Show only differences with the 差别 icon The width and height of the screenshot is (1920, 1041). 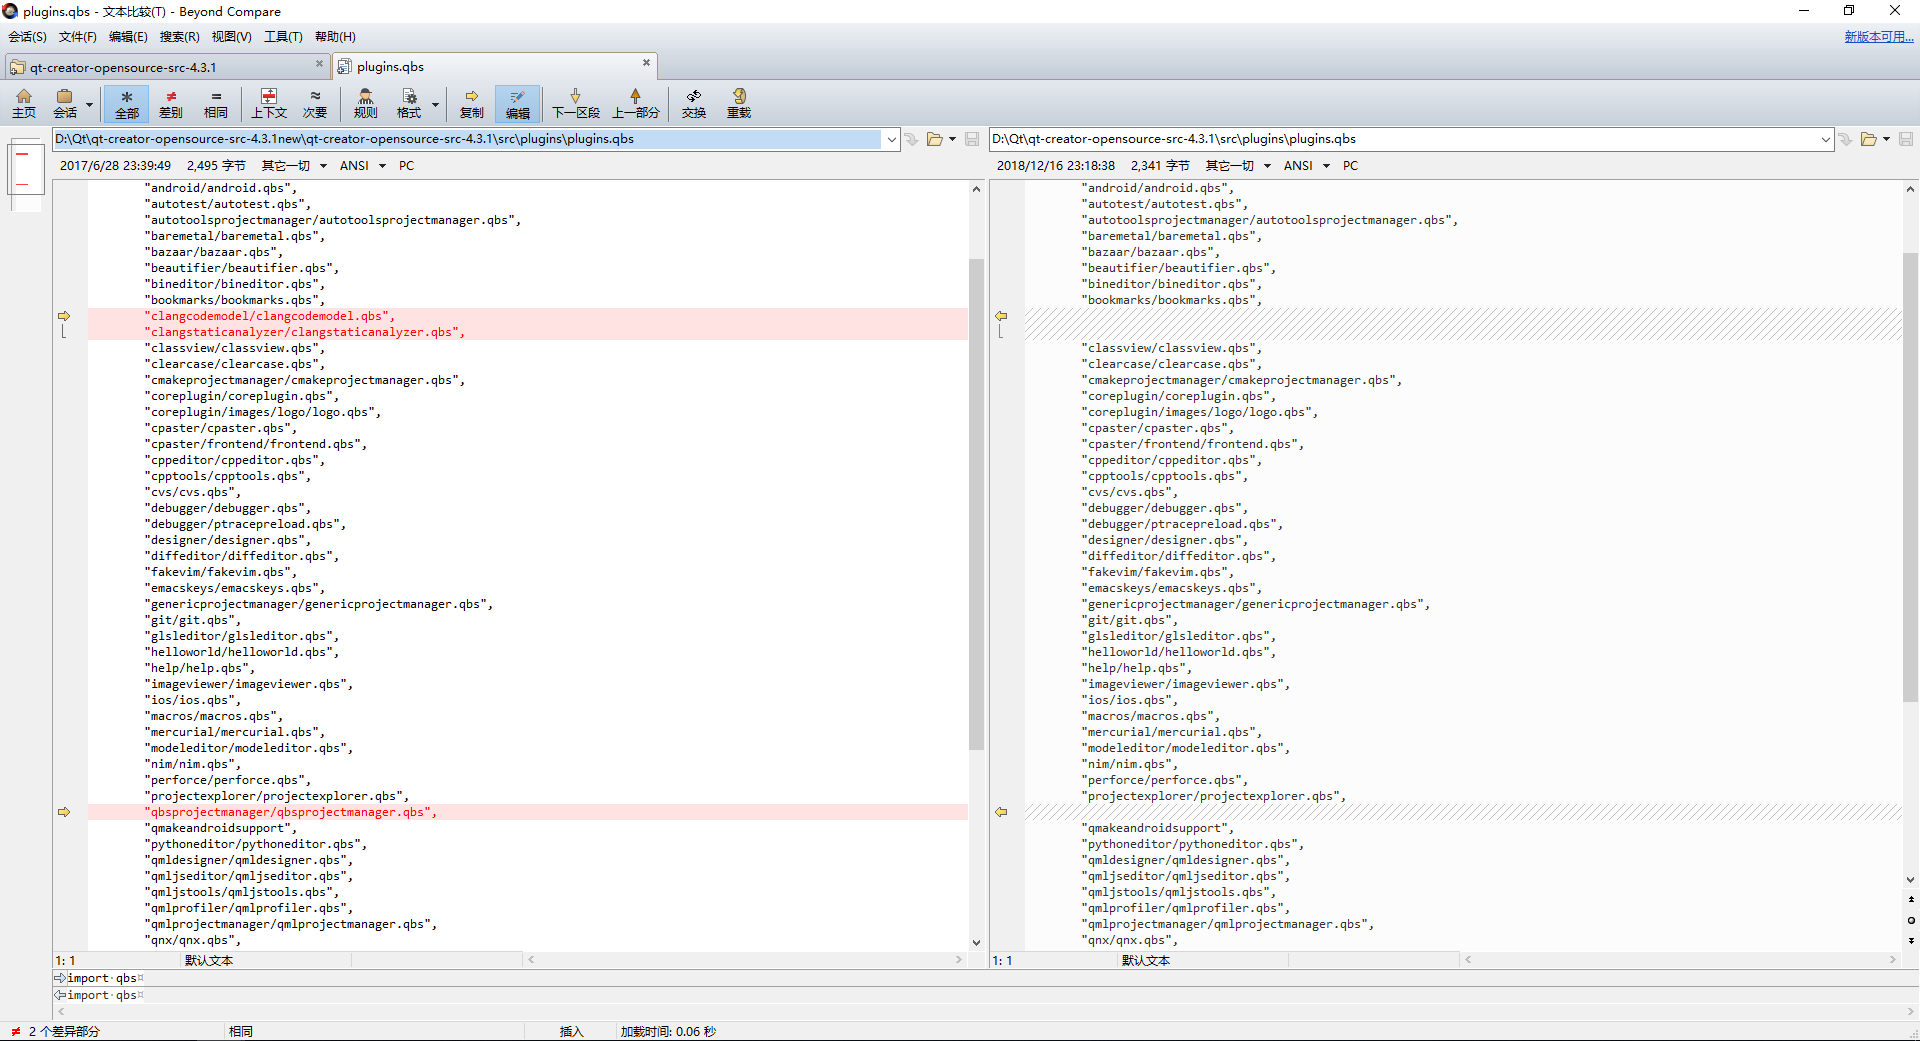pos(171,103)
